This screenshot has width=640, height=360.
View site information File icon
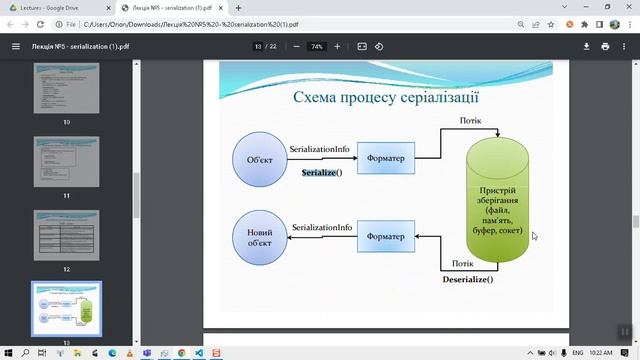[66, 24]
